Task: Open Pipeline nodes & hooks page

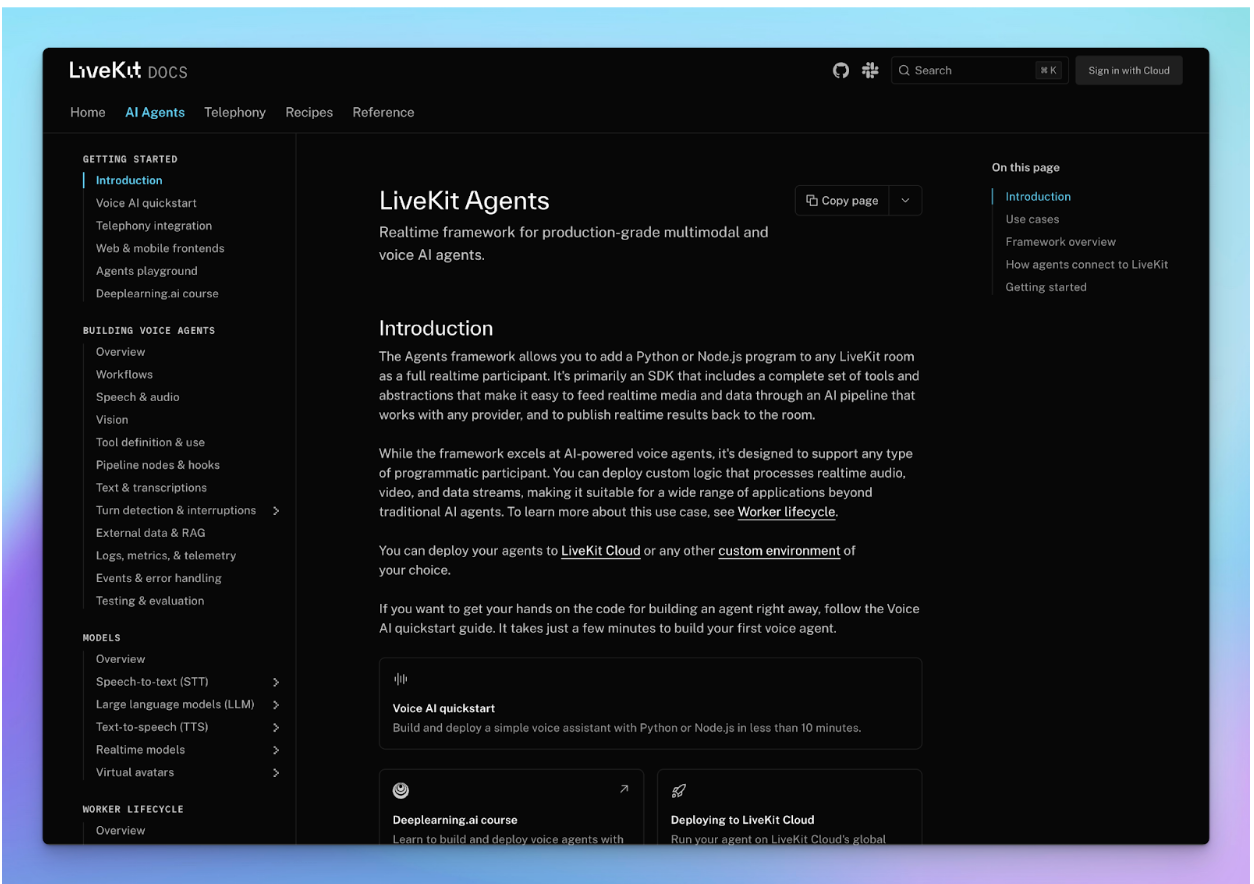Action: click(158, 465)
